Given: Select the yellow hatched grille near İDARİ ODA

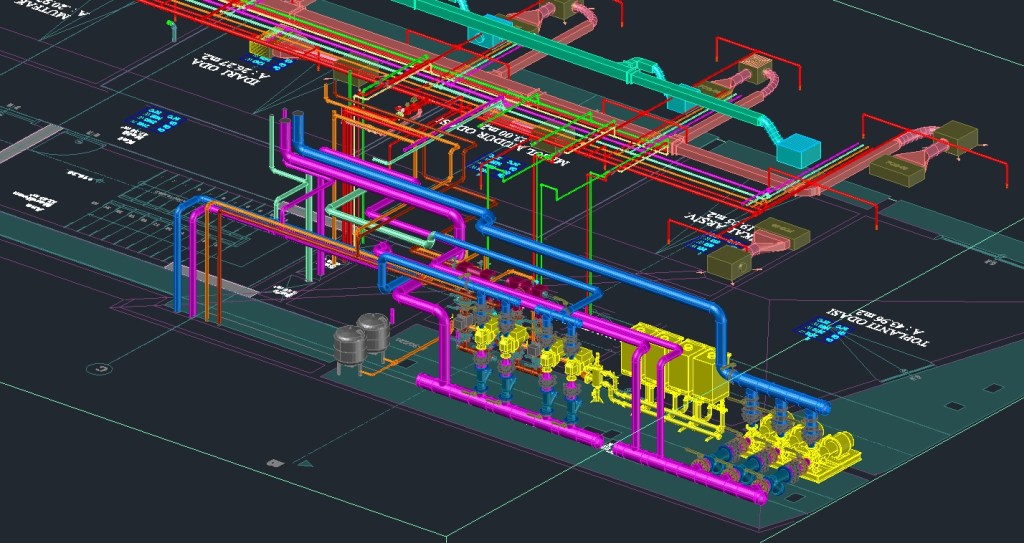Looking at the screenshot, I should (x=258, y=46).
